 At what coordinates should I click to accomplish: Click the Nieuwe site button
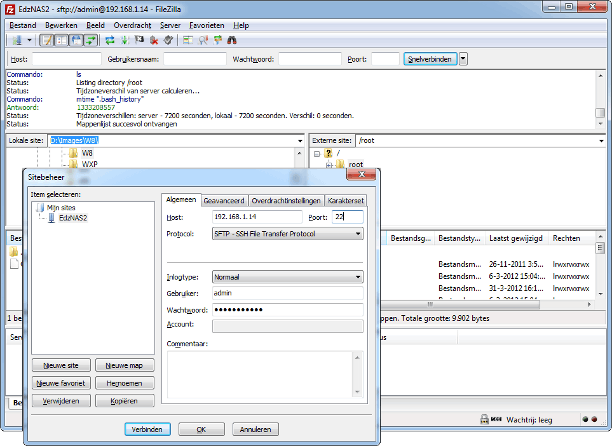(x=61, y=366)
